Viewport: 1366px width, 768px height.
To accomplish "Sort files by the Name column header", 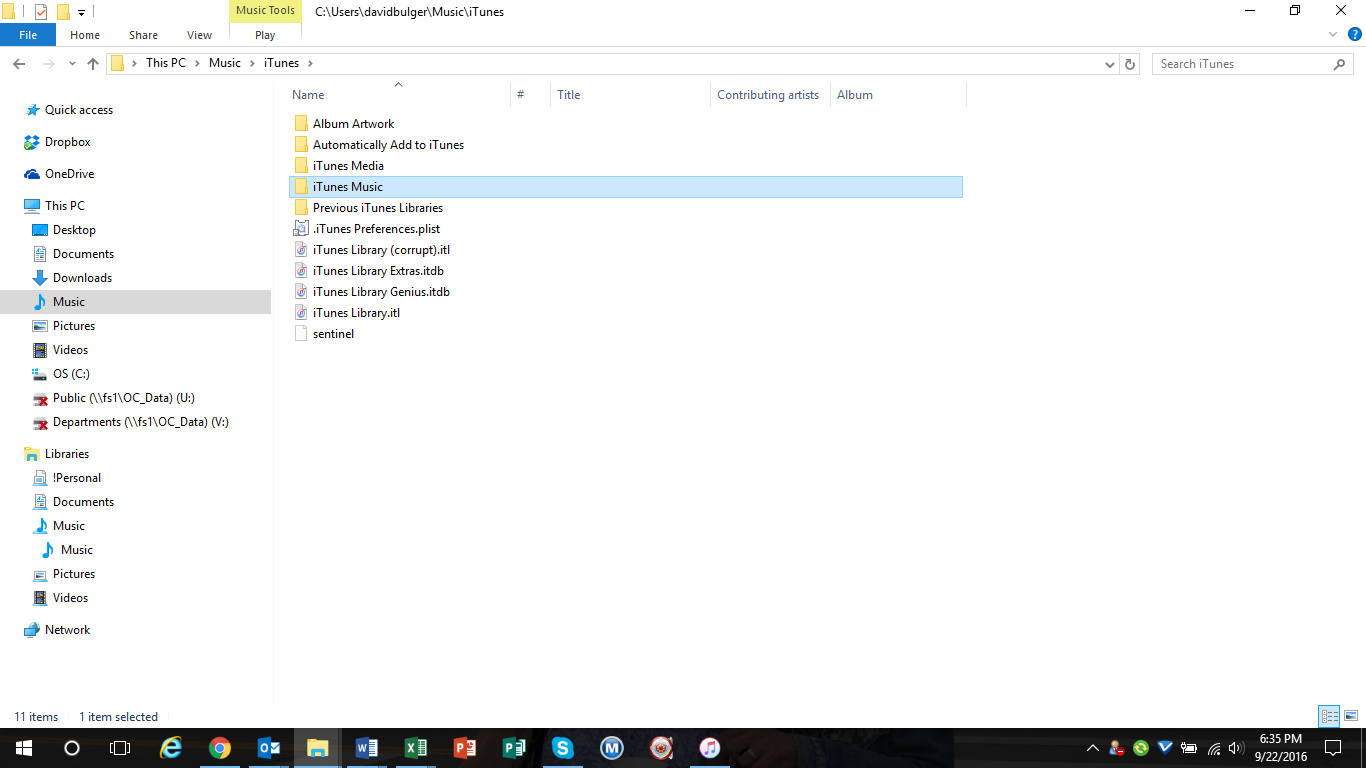I will pos(306,94).
